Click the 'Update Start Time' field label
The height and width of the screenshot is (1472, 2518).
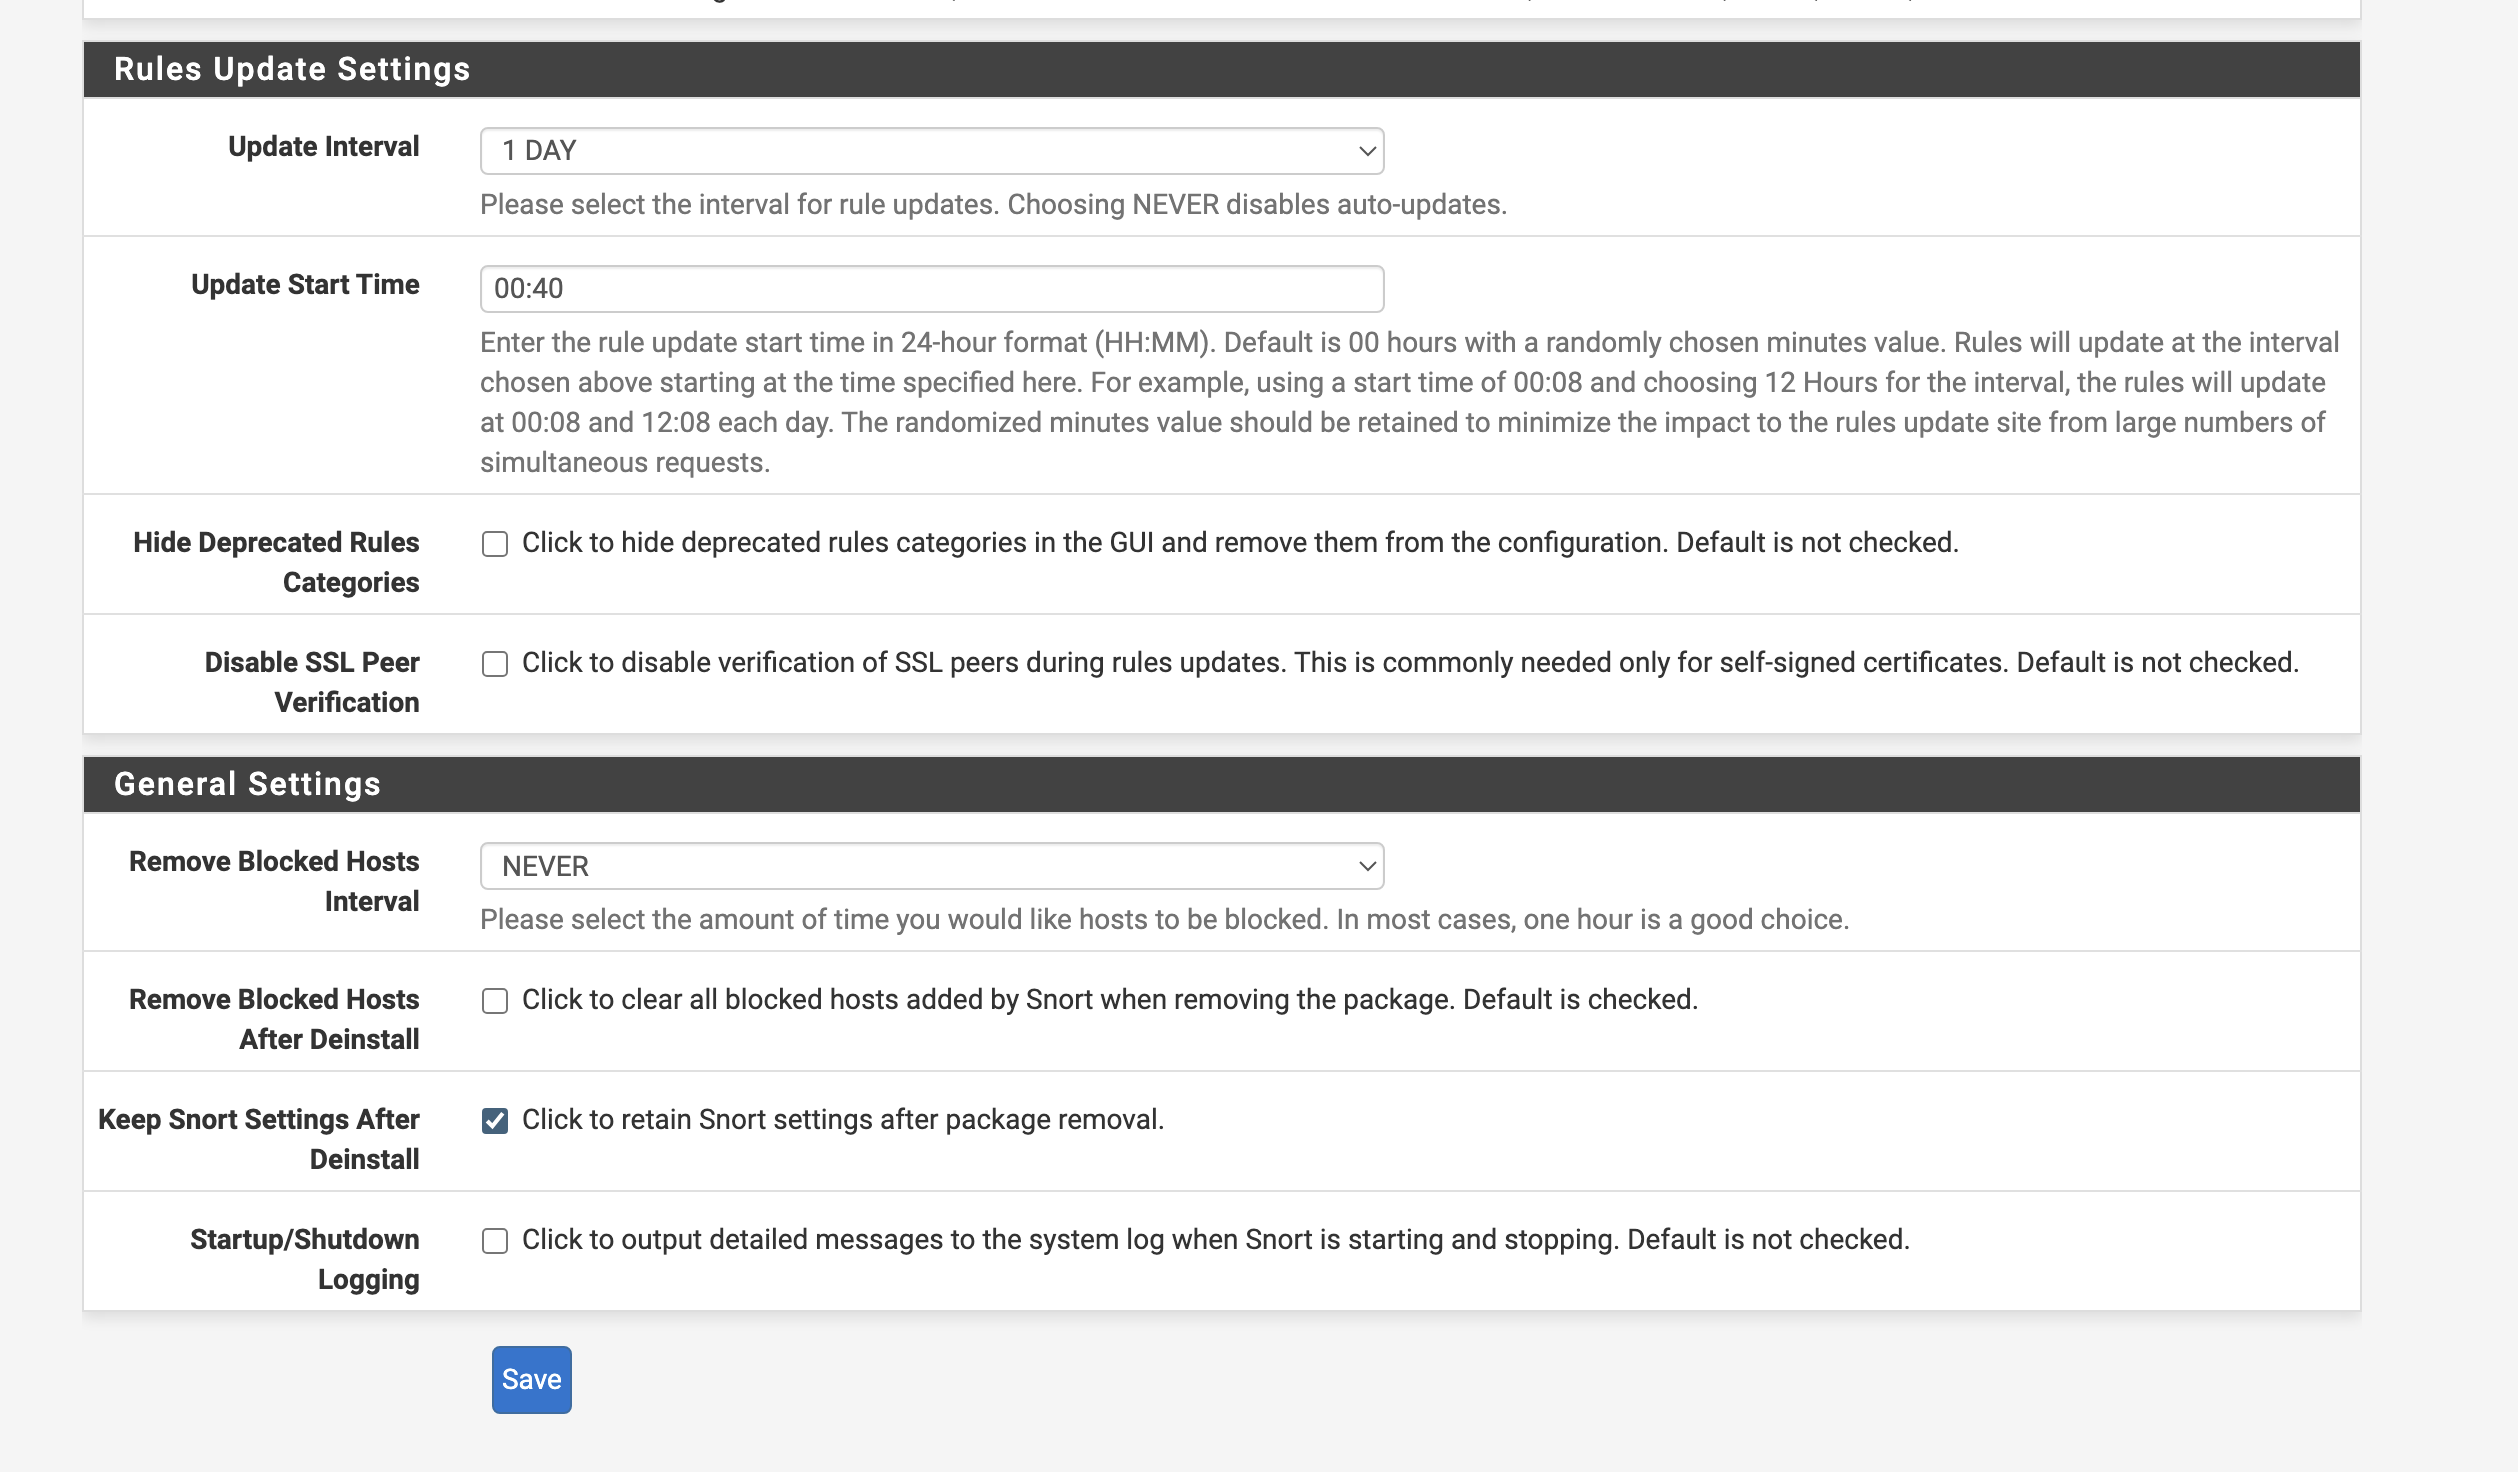pyautogui.click(x=305, y=285)
